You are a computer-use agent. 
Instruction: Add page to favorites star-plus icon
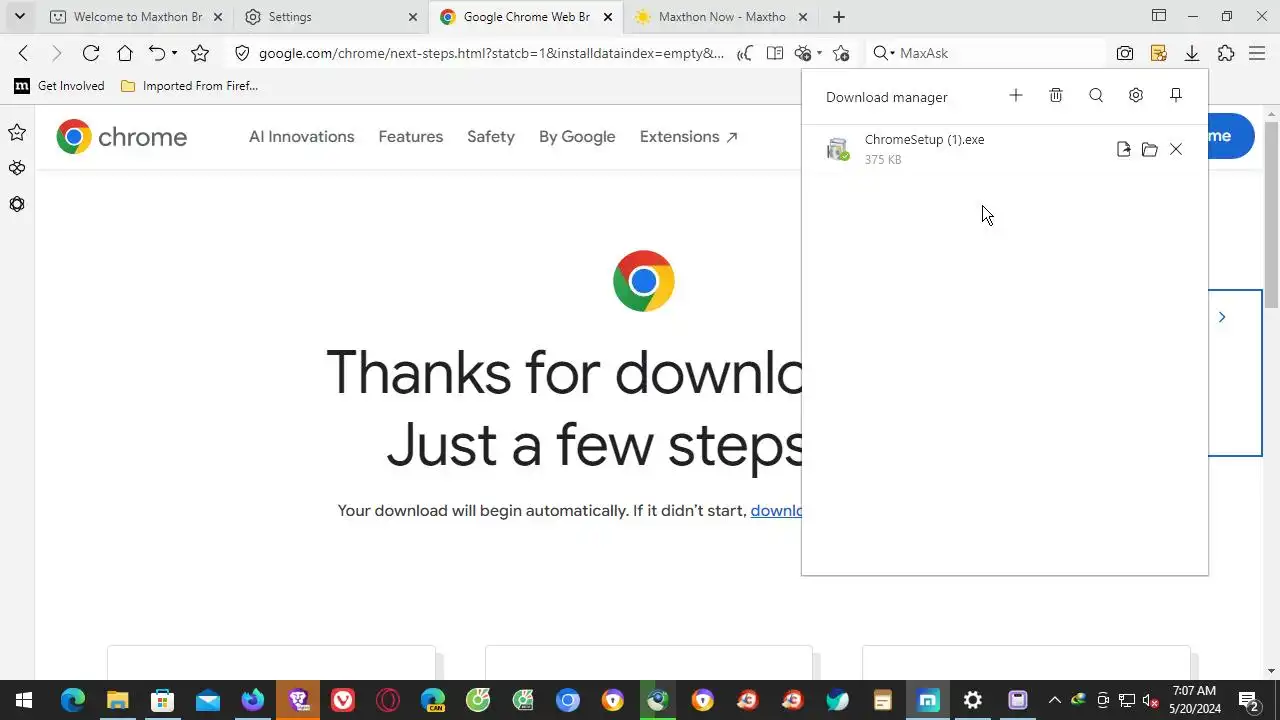coord(841,53)
